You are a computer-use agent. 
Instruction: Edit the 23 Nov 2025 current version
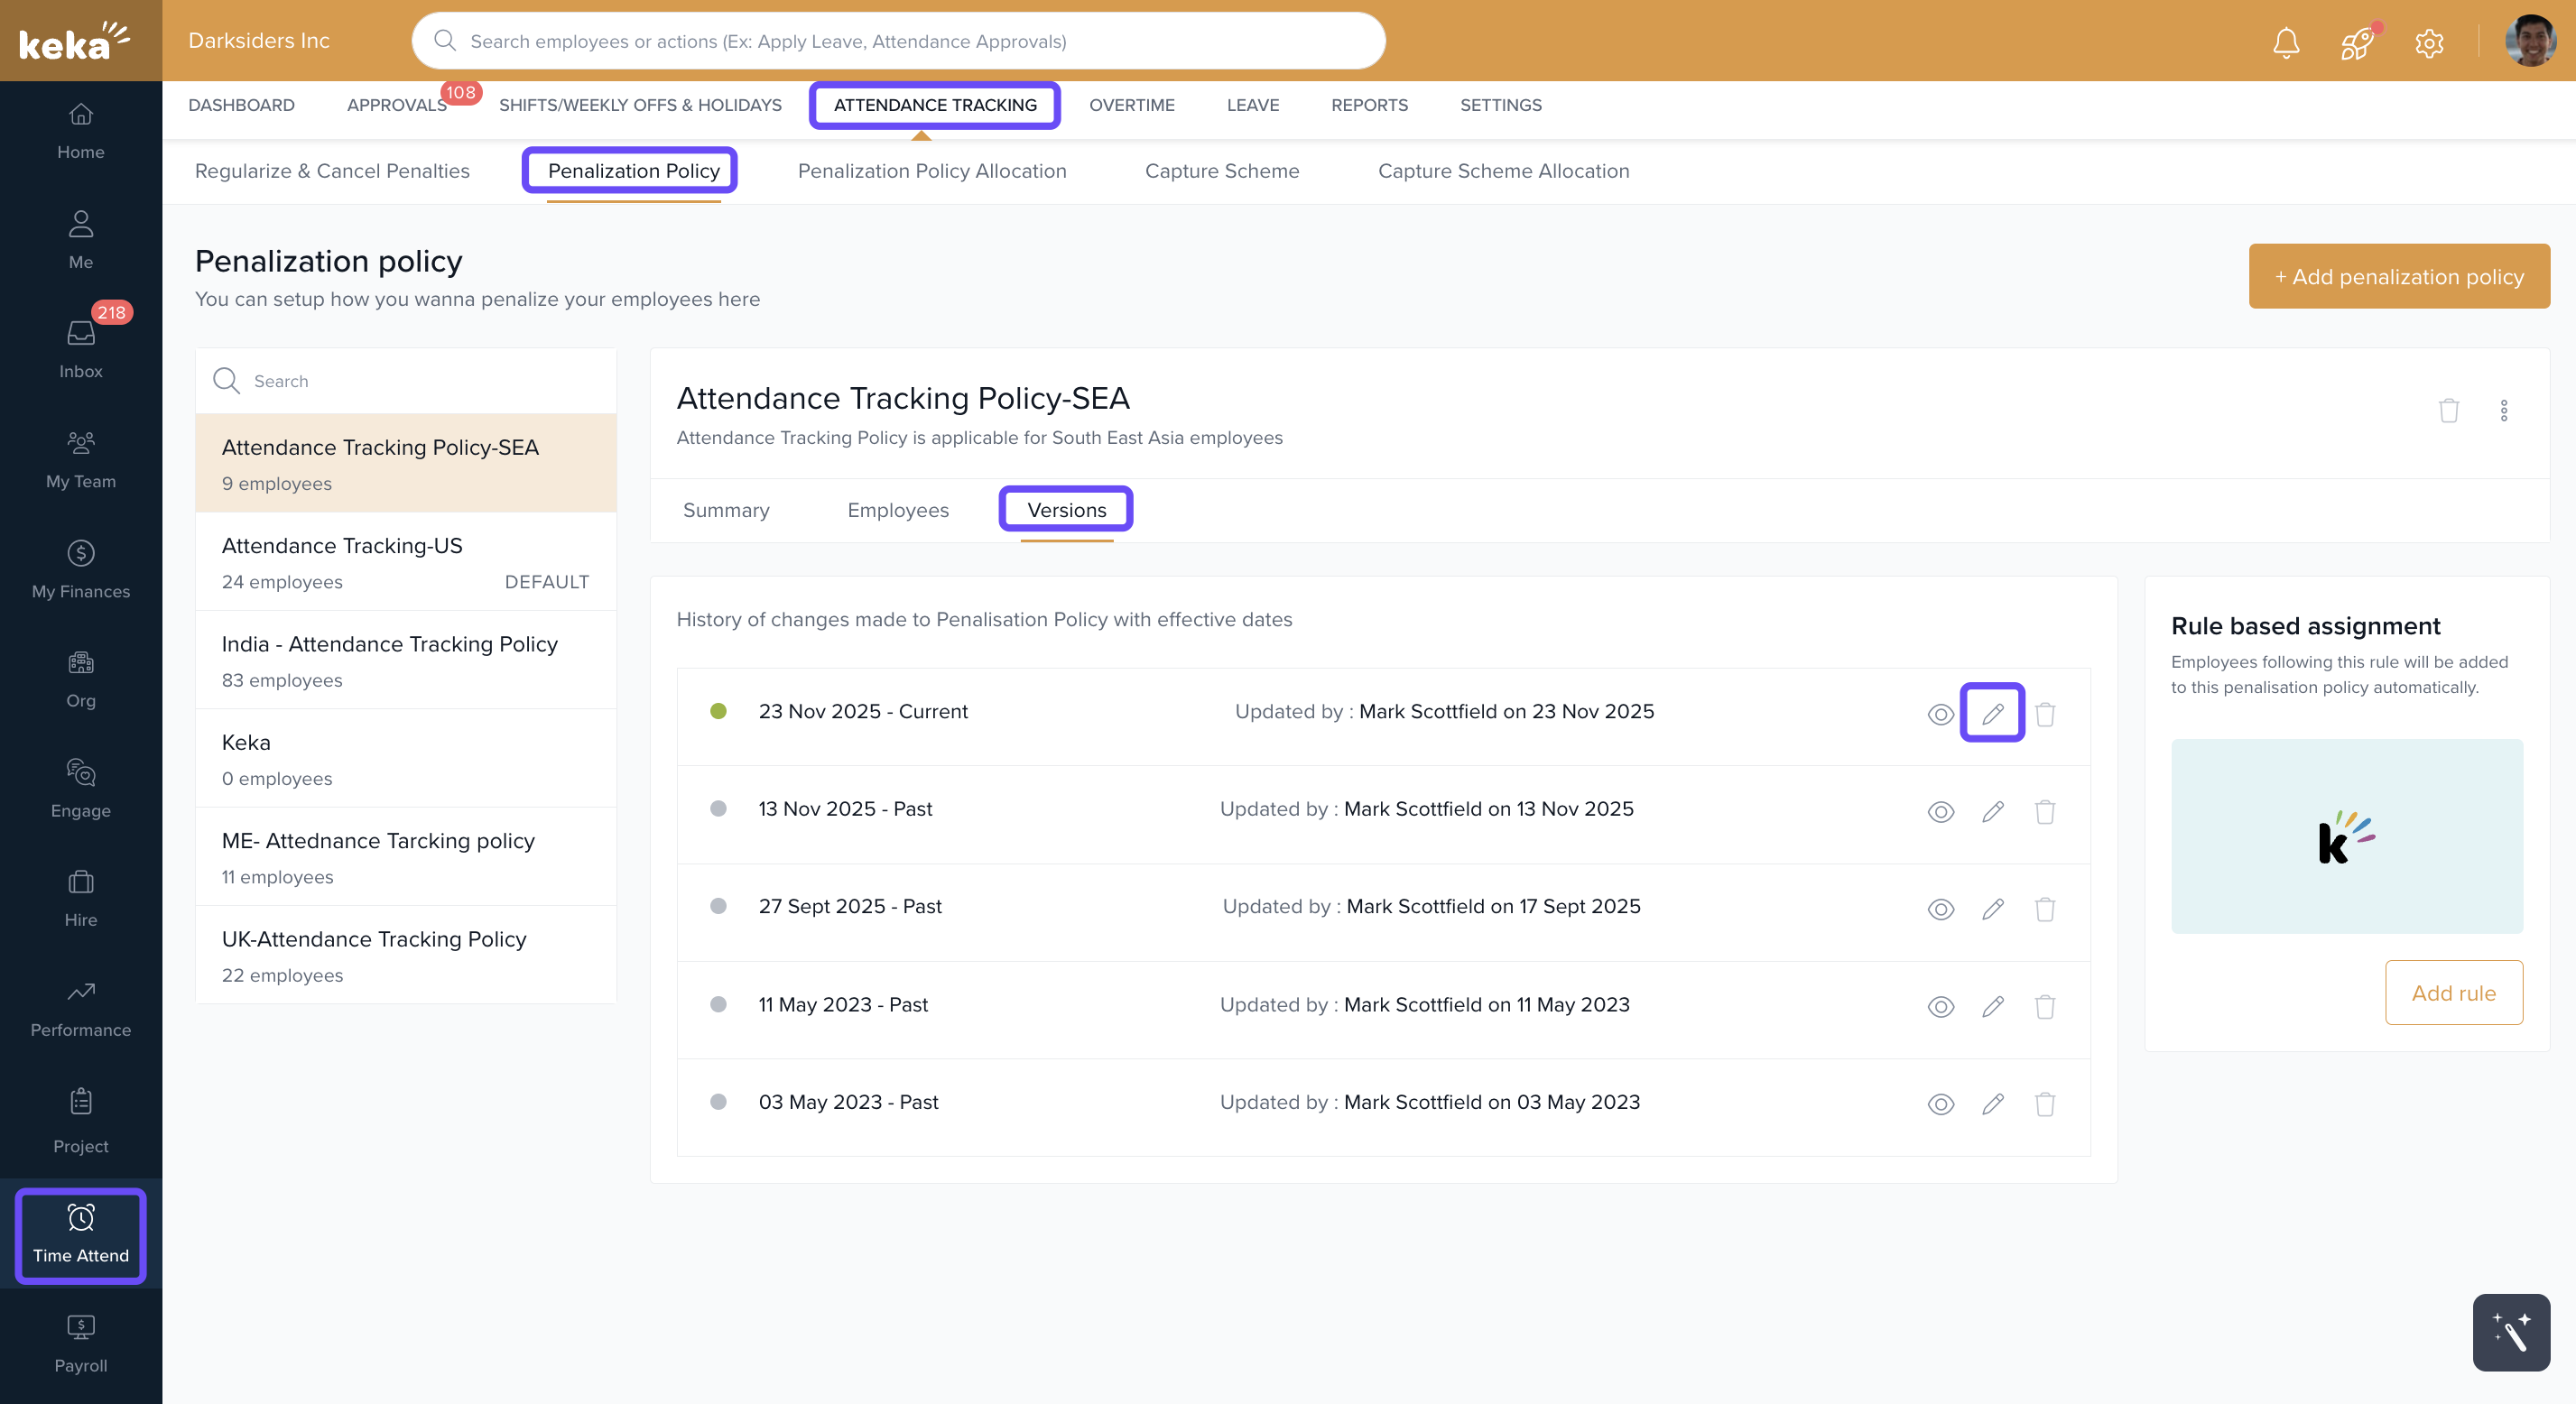pos(1992,713)
